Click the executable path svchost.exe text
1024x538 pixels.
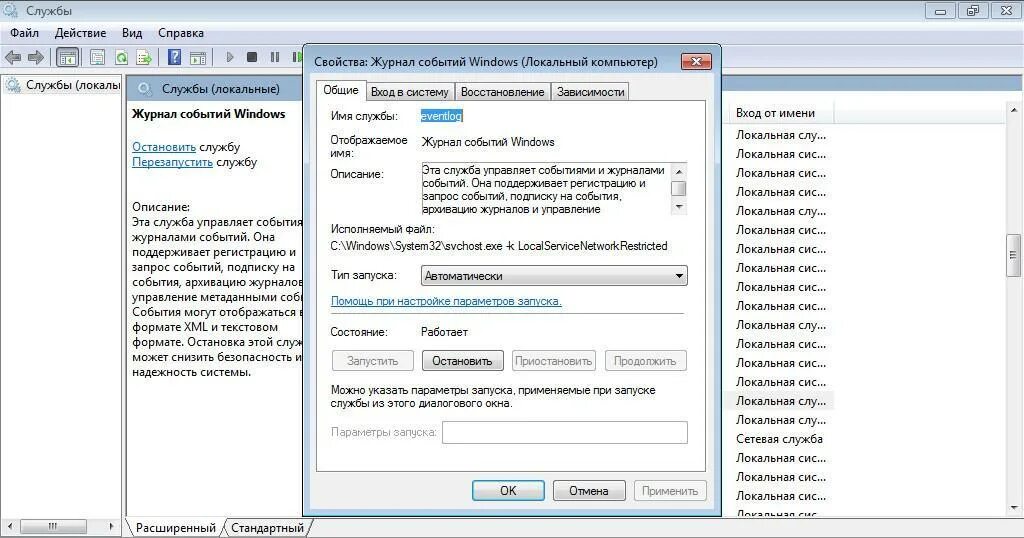(x=499, y=246)
